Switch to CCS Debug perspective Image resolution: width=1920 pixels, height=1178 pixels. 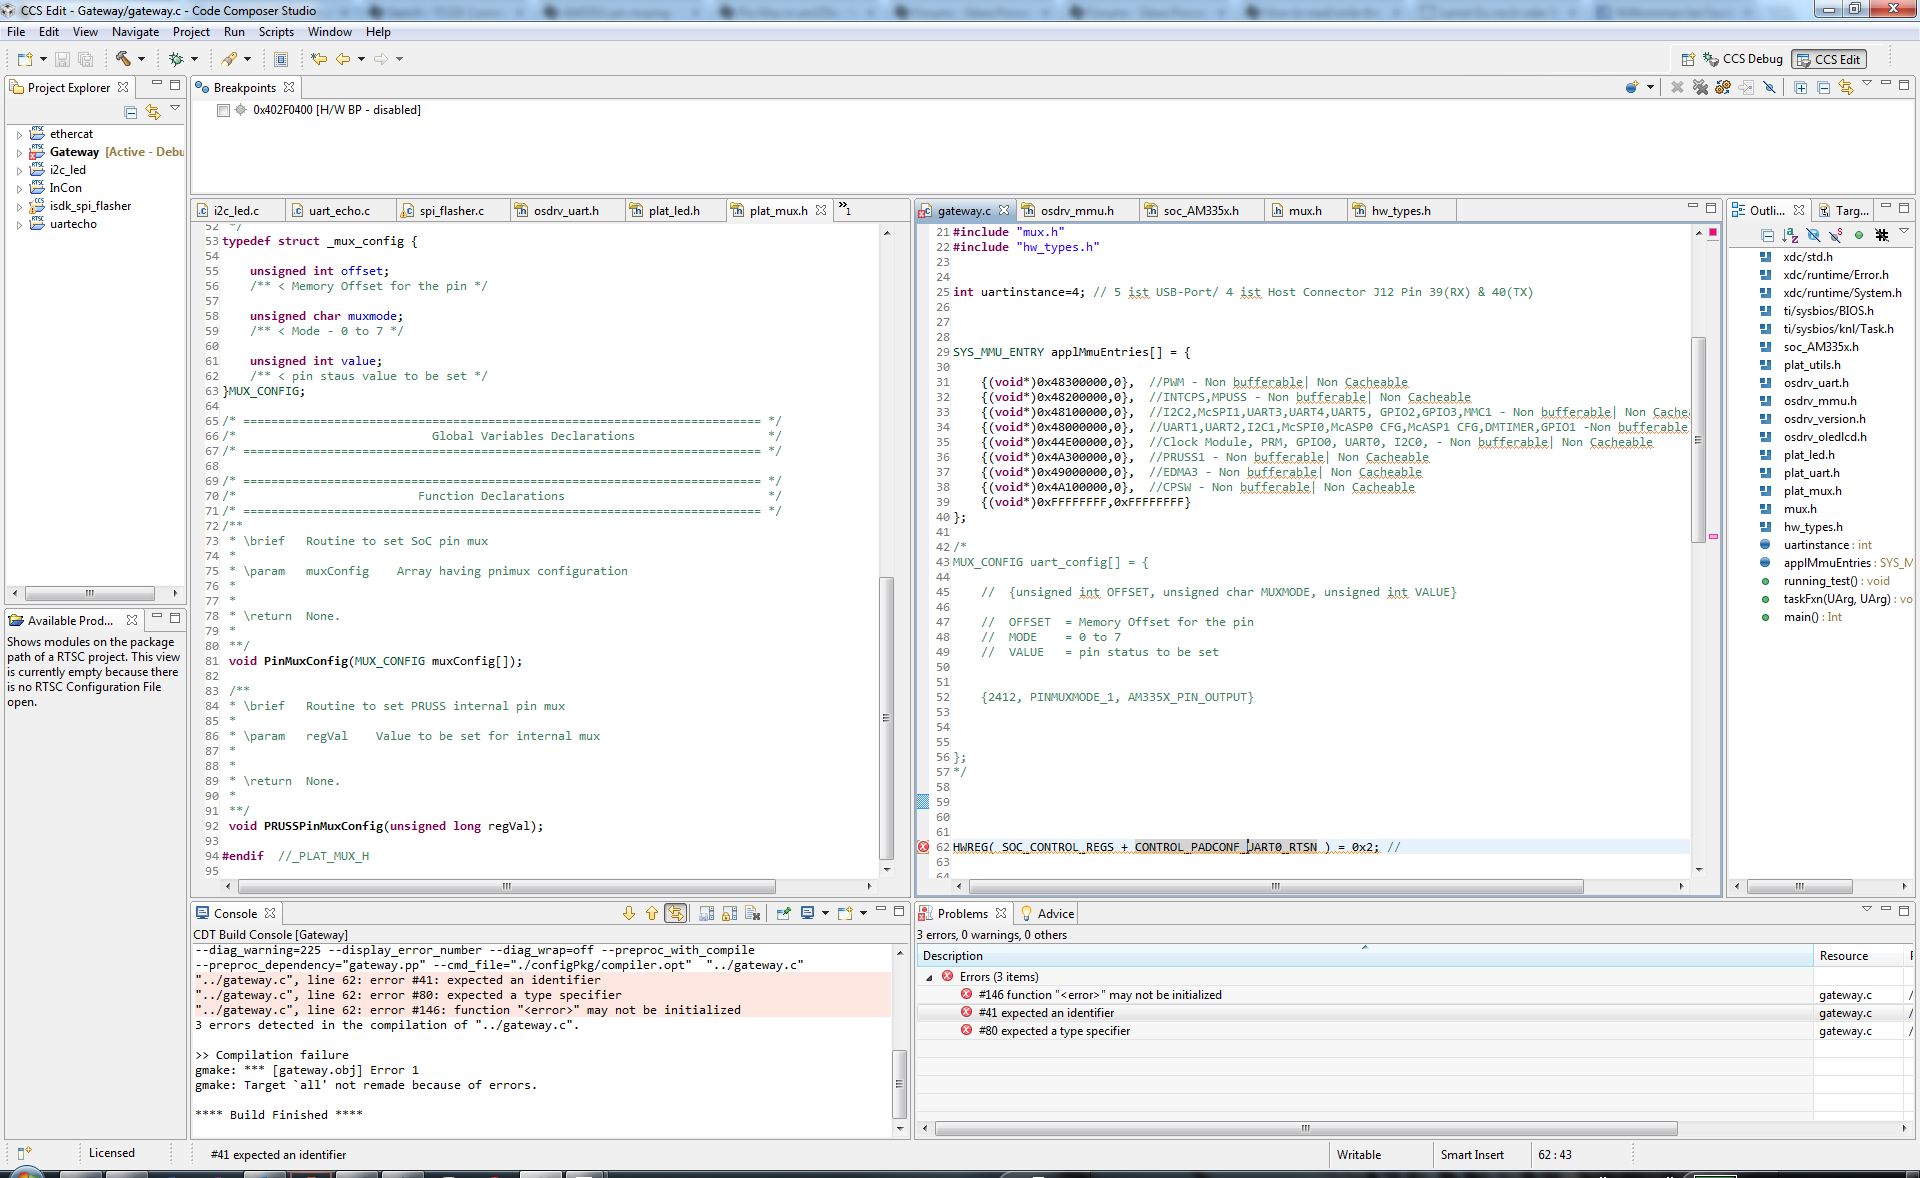tap(1743, 59)
